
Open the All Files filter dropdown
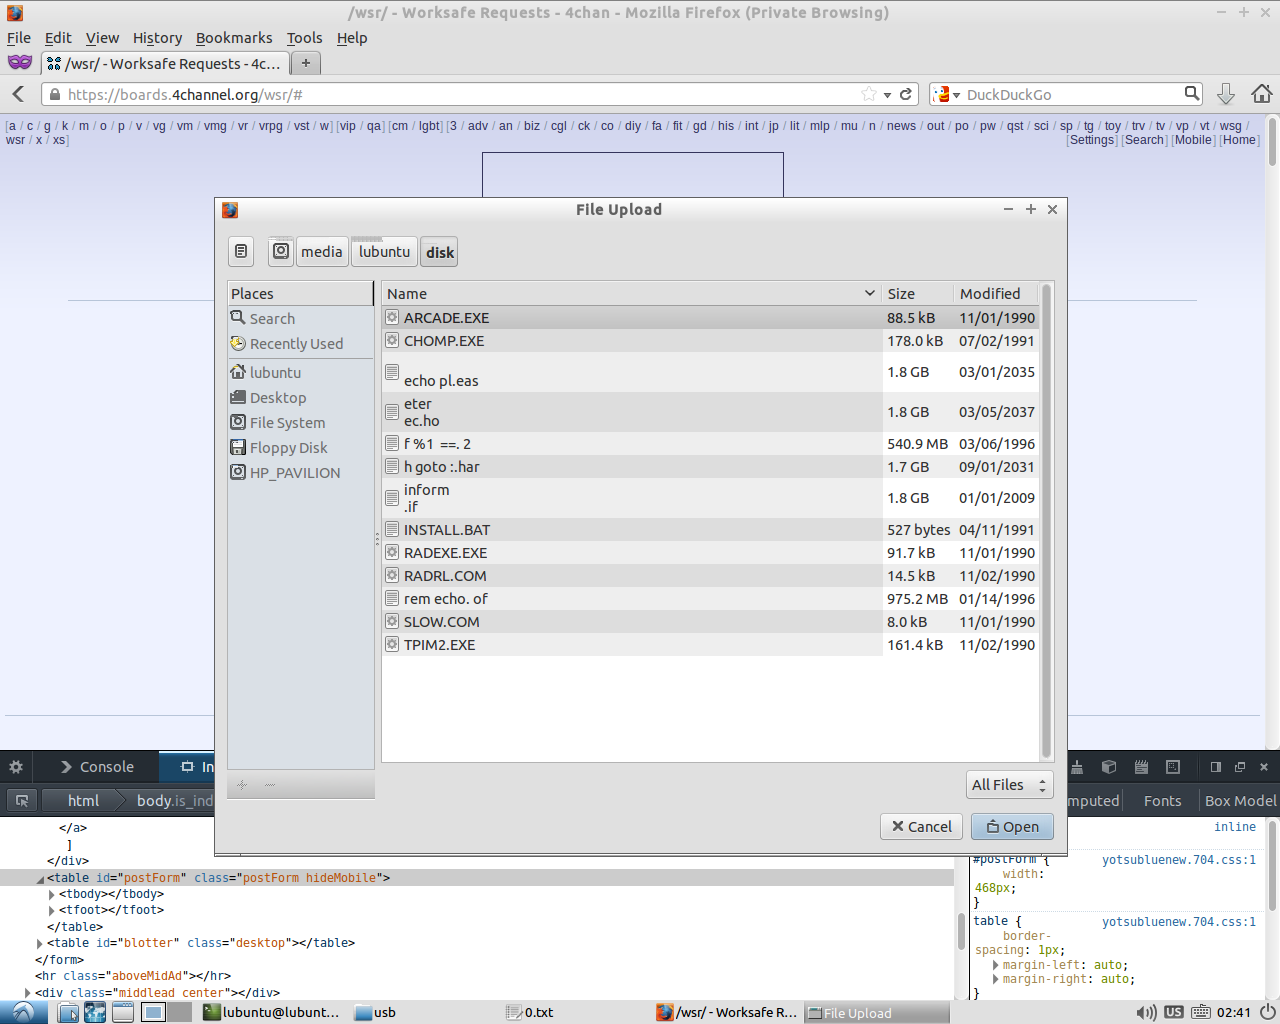pos(1009,785)
